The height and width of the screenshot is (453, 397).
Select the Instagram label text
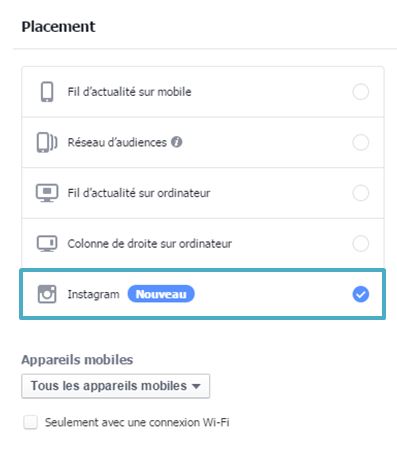tap(93, 294)
